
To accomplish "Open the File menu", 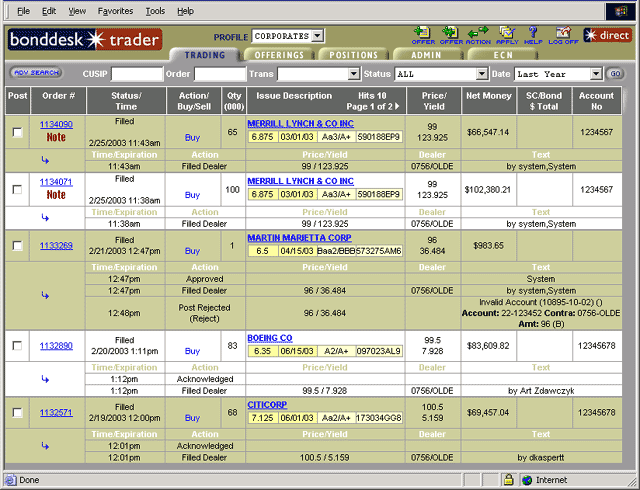I will [x=23, y=11].
